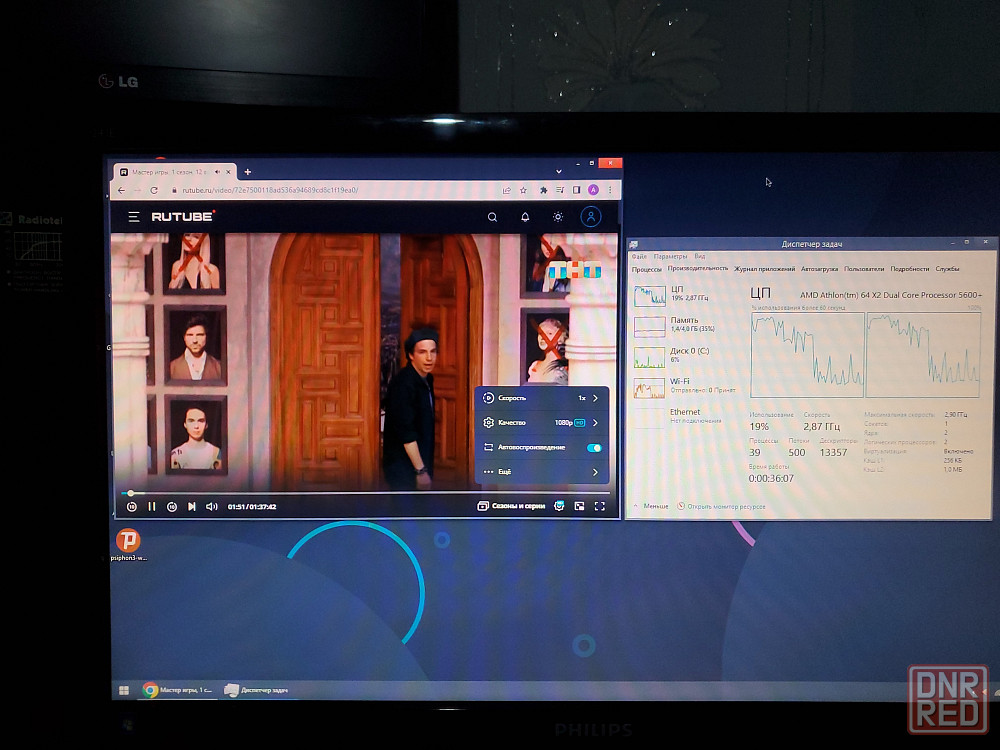Play the next episode
The width and height of the screenshot is (1000, 750).
191,506
